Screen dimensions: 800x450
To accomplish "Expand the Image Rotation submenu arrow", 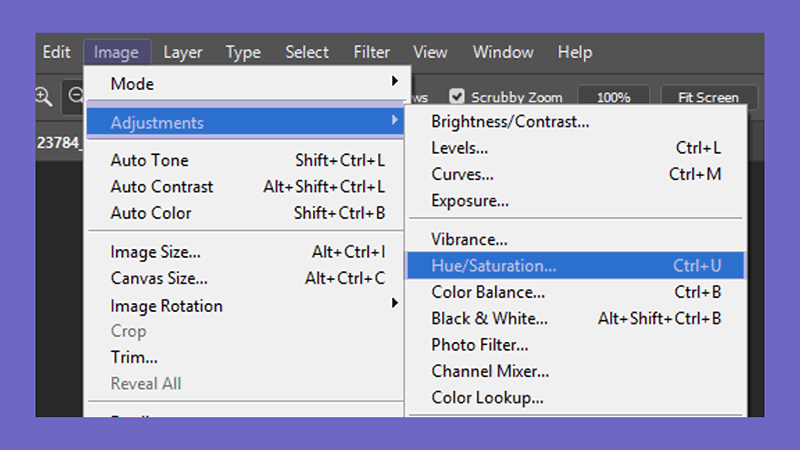I will [394, 303].
